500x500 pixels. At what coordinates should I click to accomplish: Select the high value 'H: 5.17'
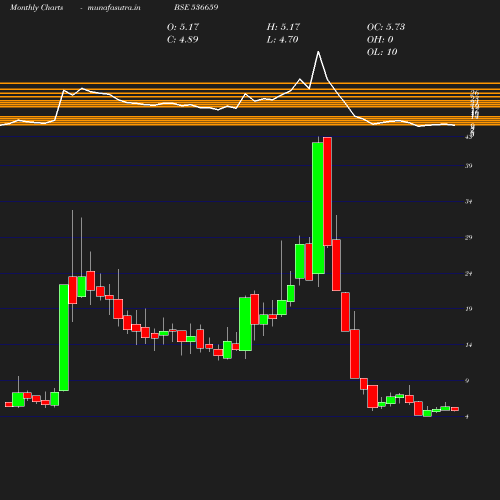283,27
